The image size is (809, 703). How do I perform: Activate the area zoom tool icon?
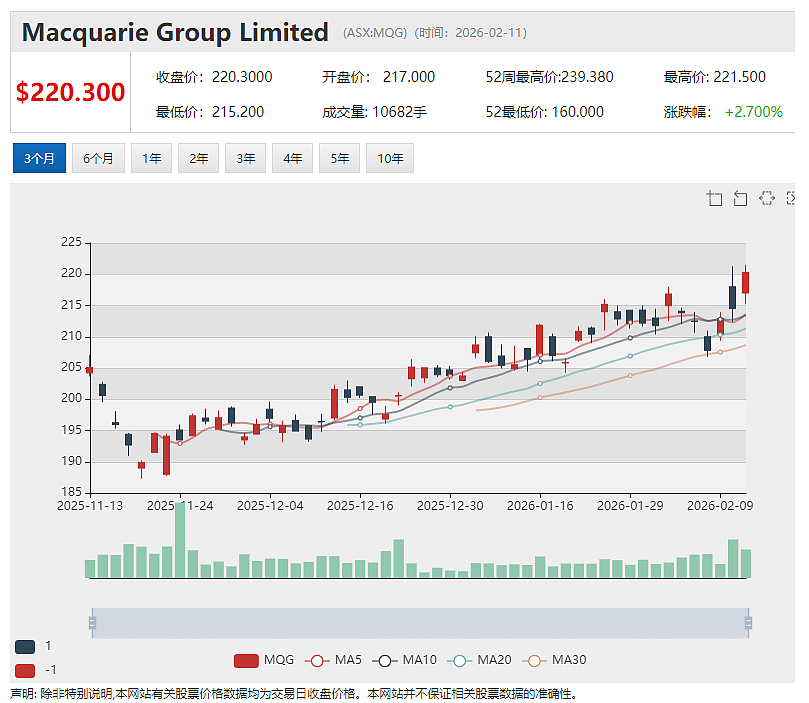(715, 198)
